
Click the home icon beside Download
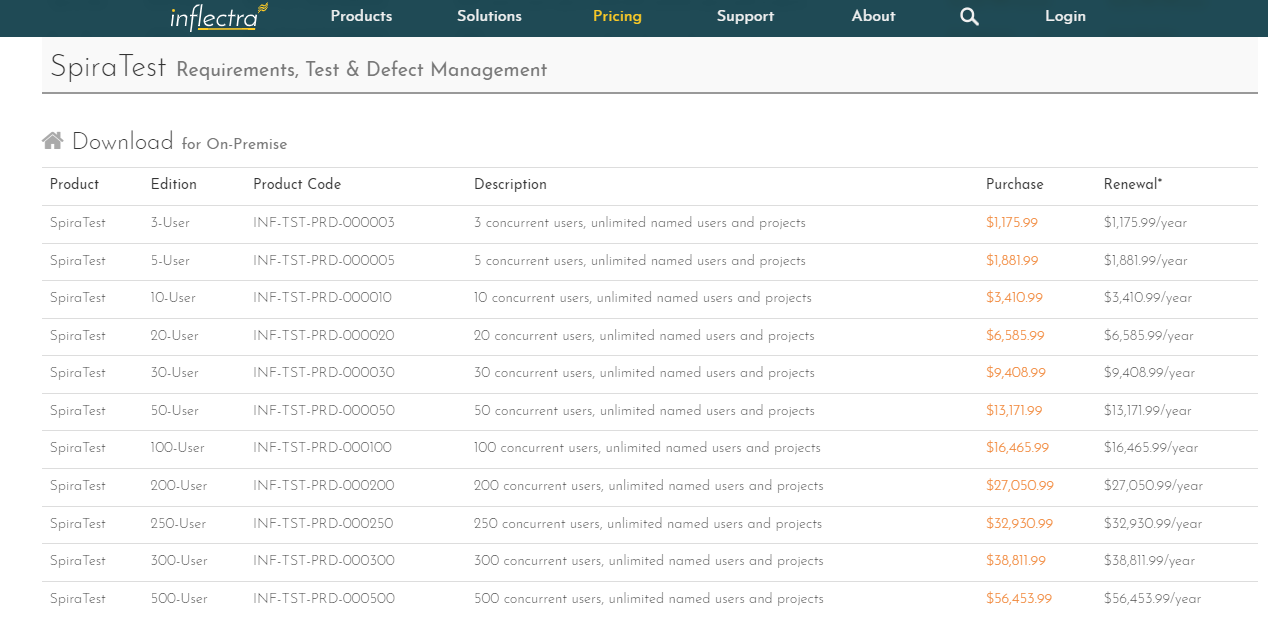tap(53, 141)
